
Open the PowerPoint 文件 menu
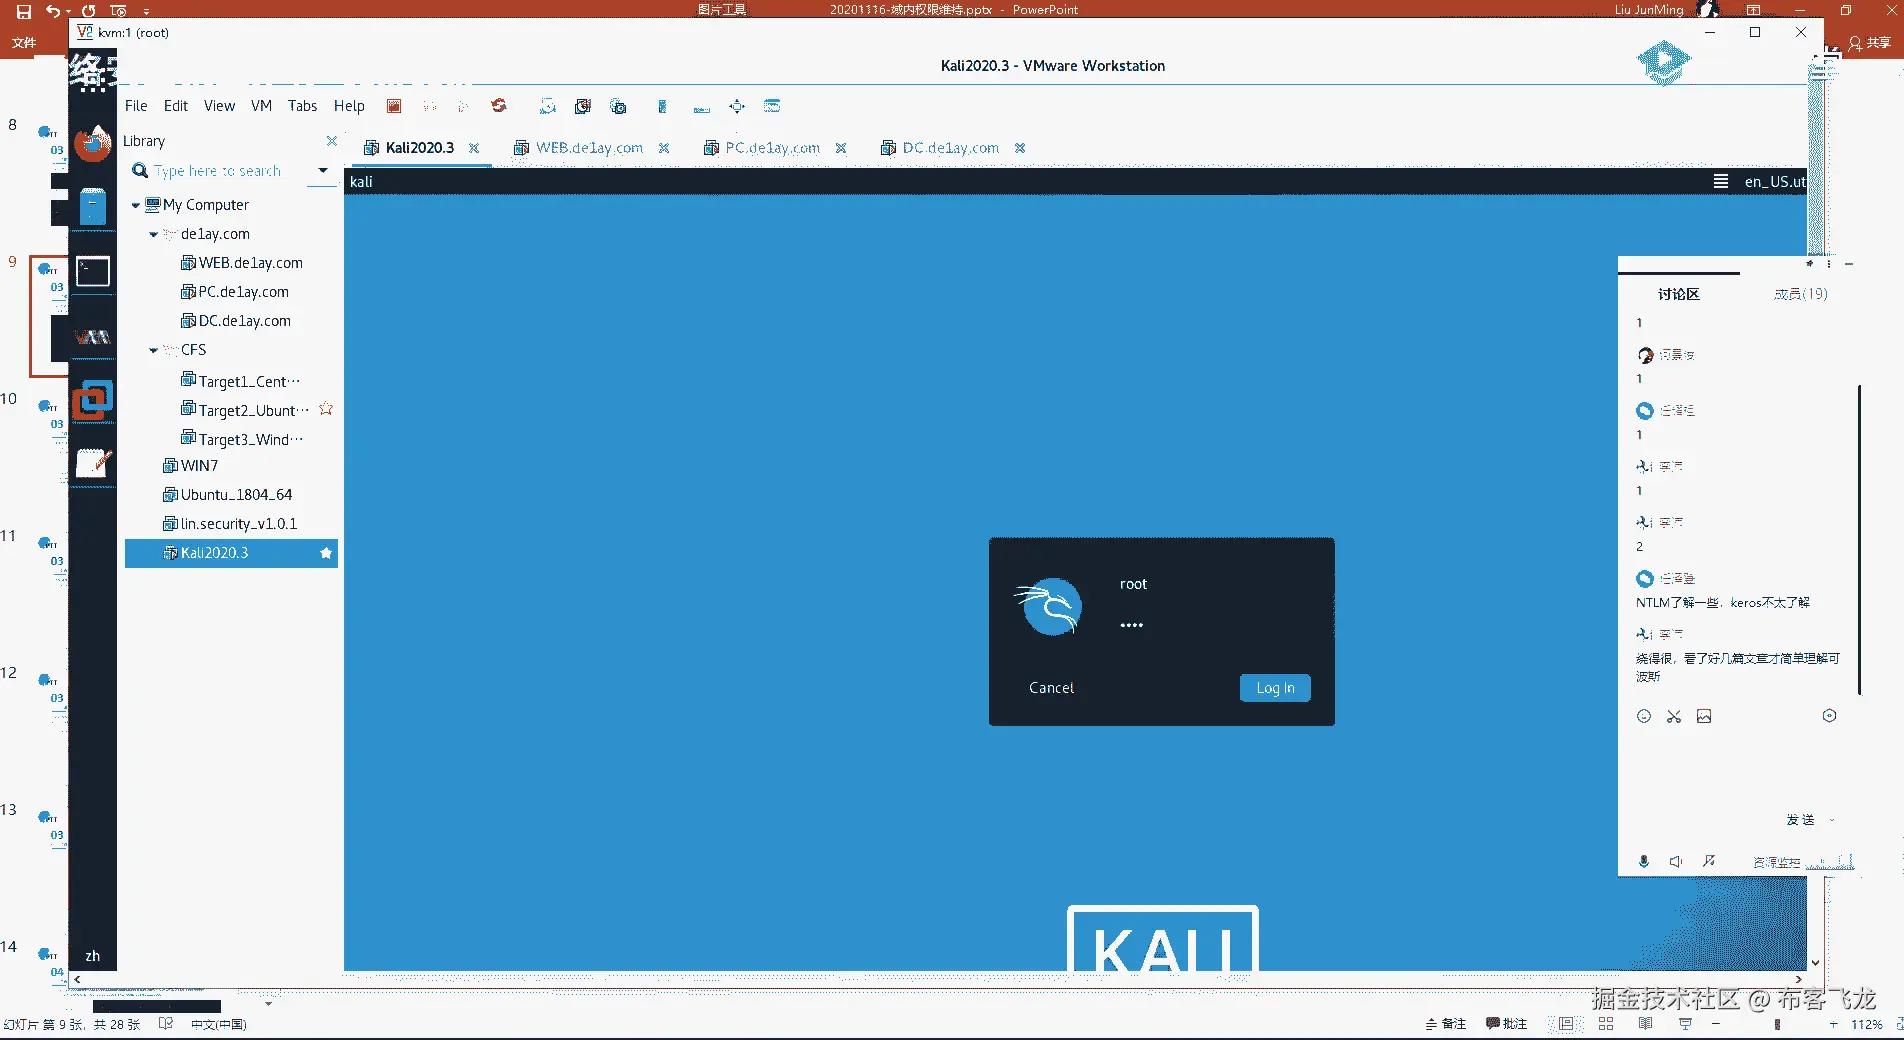click(x=24, y=43)
